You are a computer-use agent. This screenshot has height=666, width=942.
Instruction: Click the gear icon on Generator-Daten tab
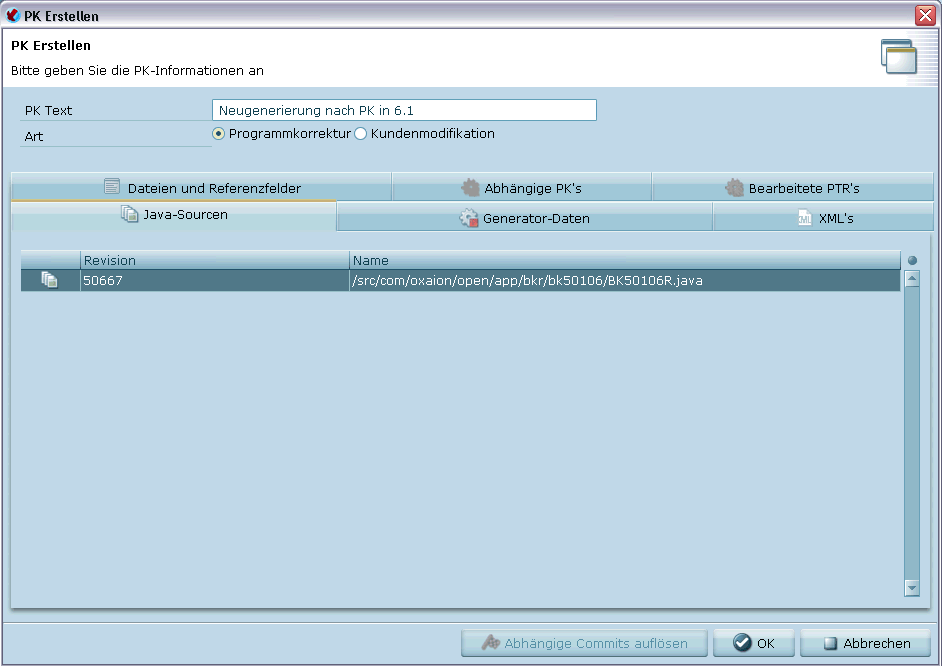pyautogui.click(x=469, y=217)
